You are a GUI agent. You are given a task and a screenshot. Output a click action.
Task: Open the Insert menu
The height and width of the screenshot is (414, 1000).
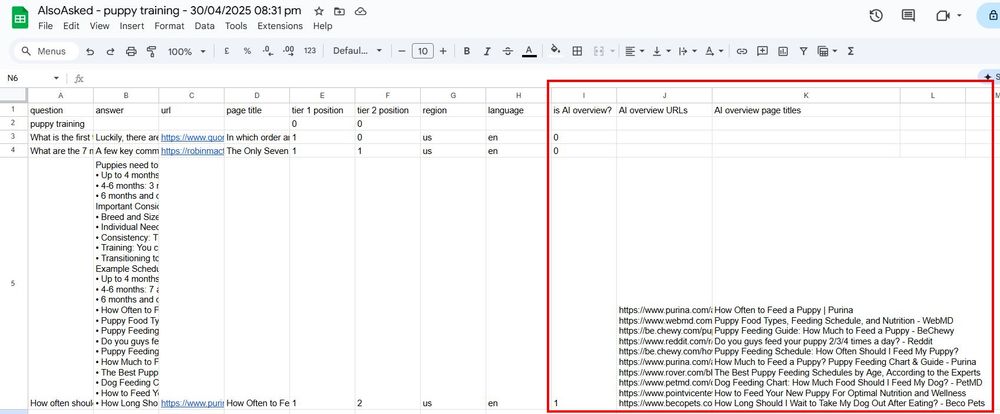click(x=132, y=26)
